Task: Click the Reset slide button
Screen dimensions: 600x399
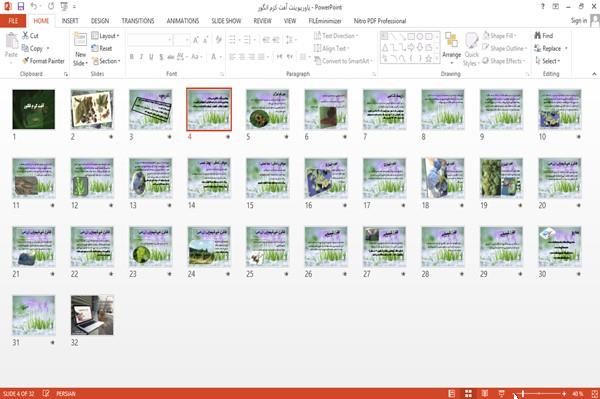Action: click(x=102, y=48)
